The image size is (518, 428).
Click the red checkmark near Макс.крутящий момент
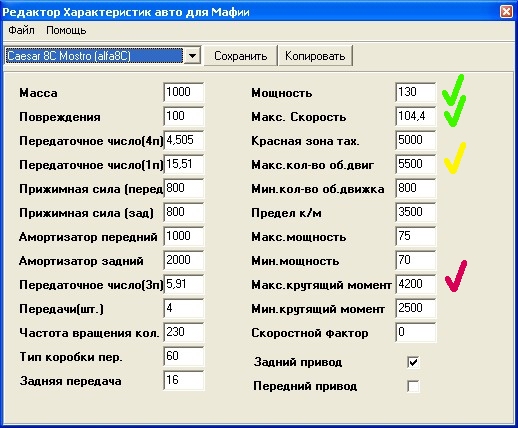click(x=456, y=276)
